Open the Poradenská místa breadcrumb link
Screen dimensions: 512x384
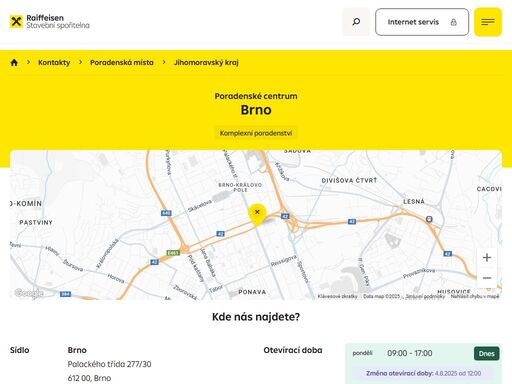pyautogui.click(x=122, y=62)
